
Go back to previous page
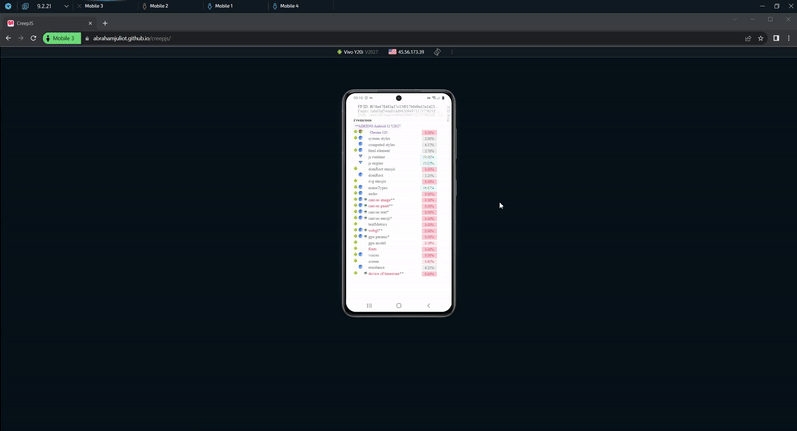click(8, 38)
